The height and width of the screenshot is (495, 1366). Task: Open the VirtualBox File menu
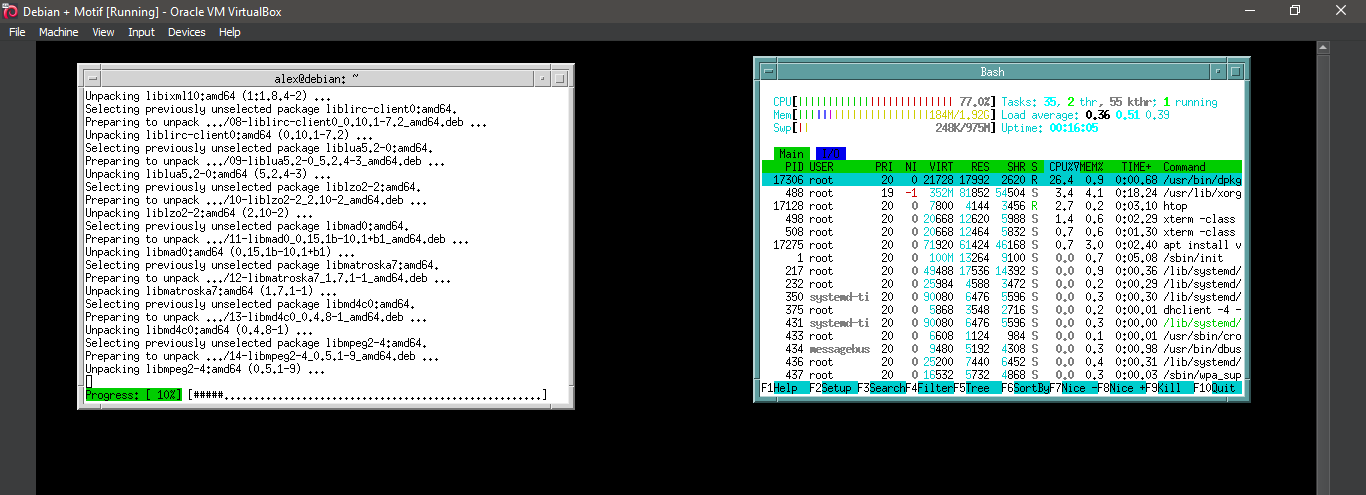coord(17,32)
